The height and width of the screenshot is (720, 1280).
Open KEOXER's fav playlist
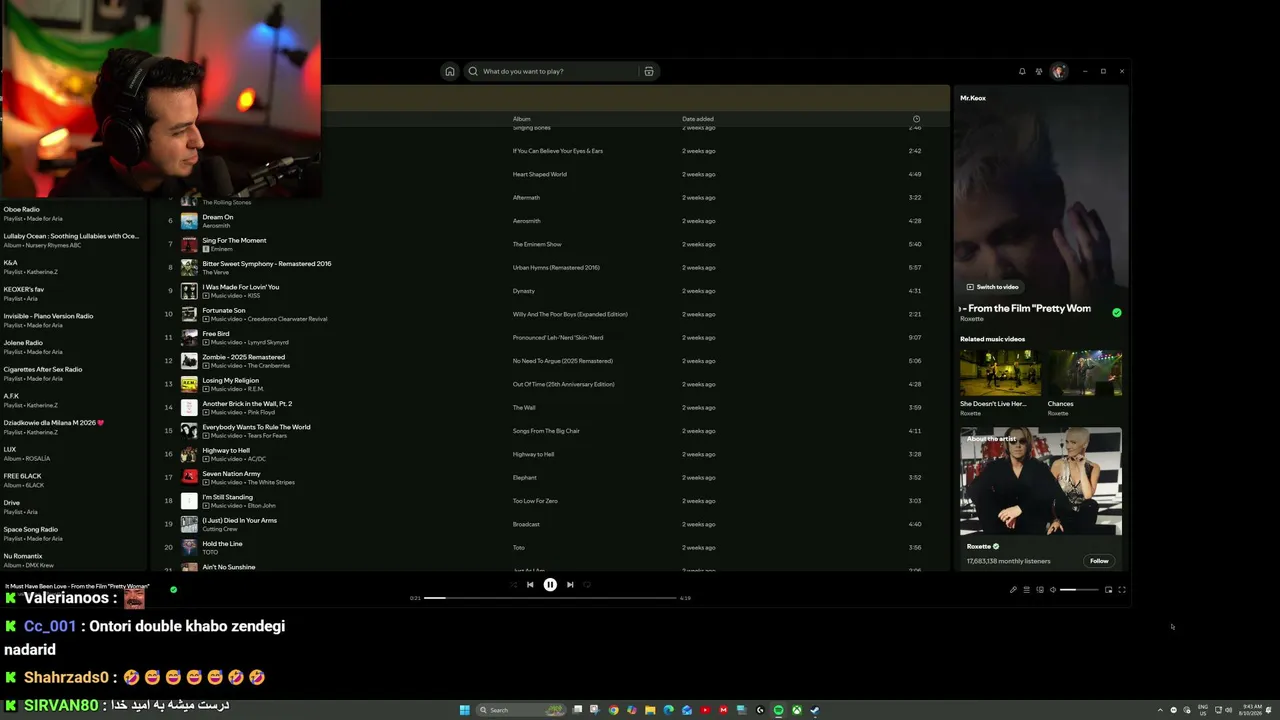click(x=73, y=293)
